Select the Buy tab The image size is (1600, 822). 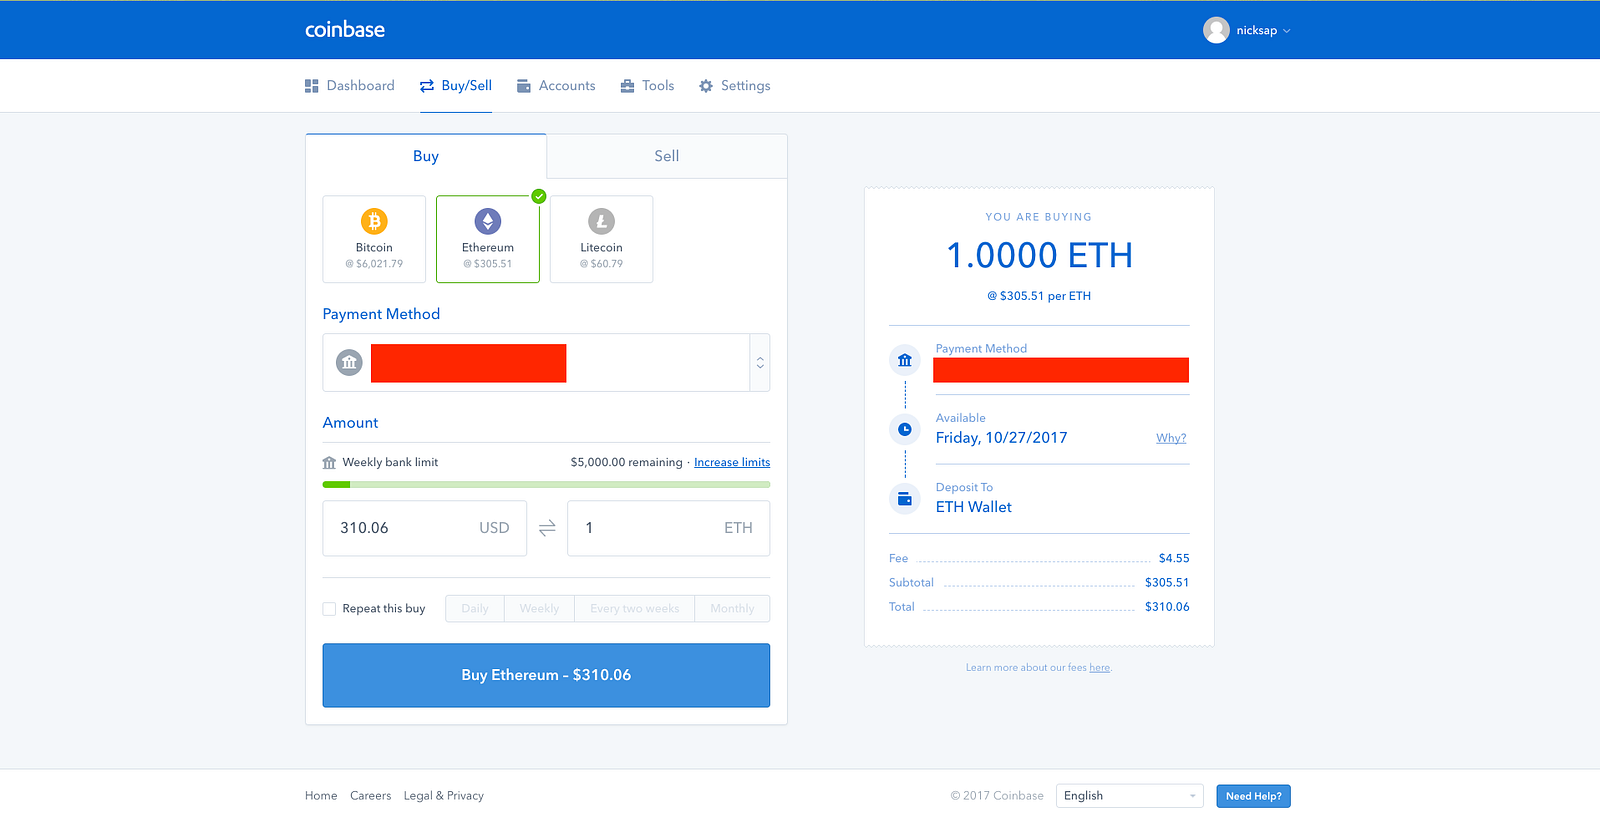[426, 156]
